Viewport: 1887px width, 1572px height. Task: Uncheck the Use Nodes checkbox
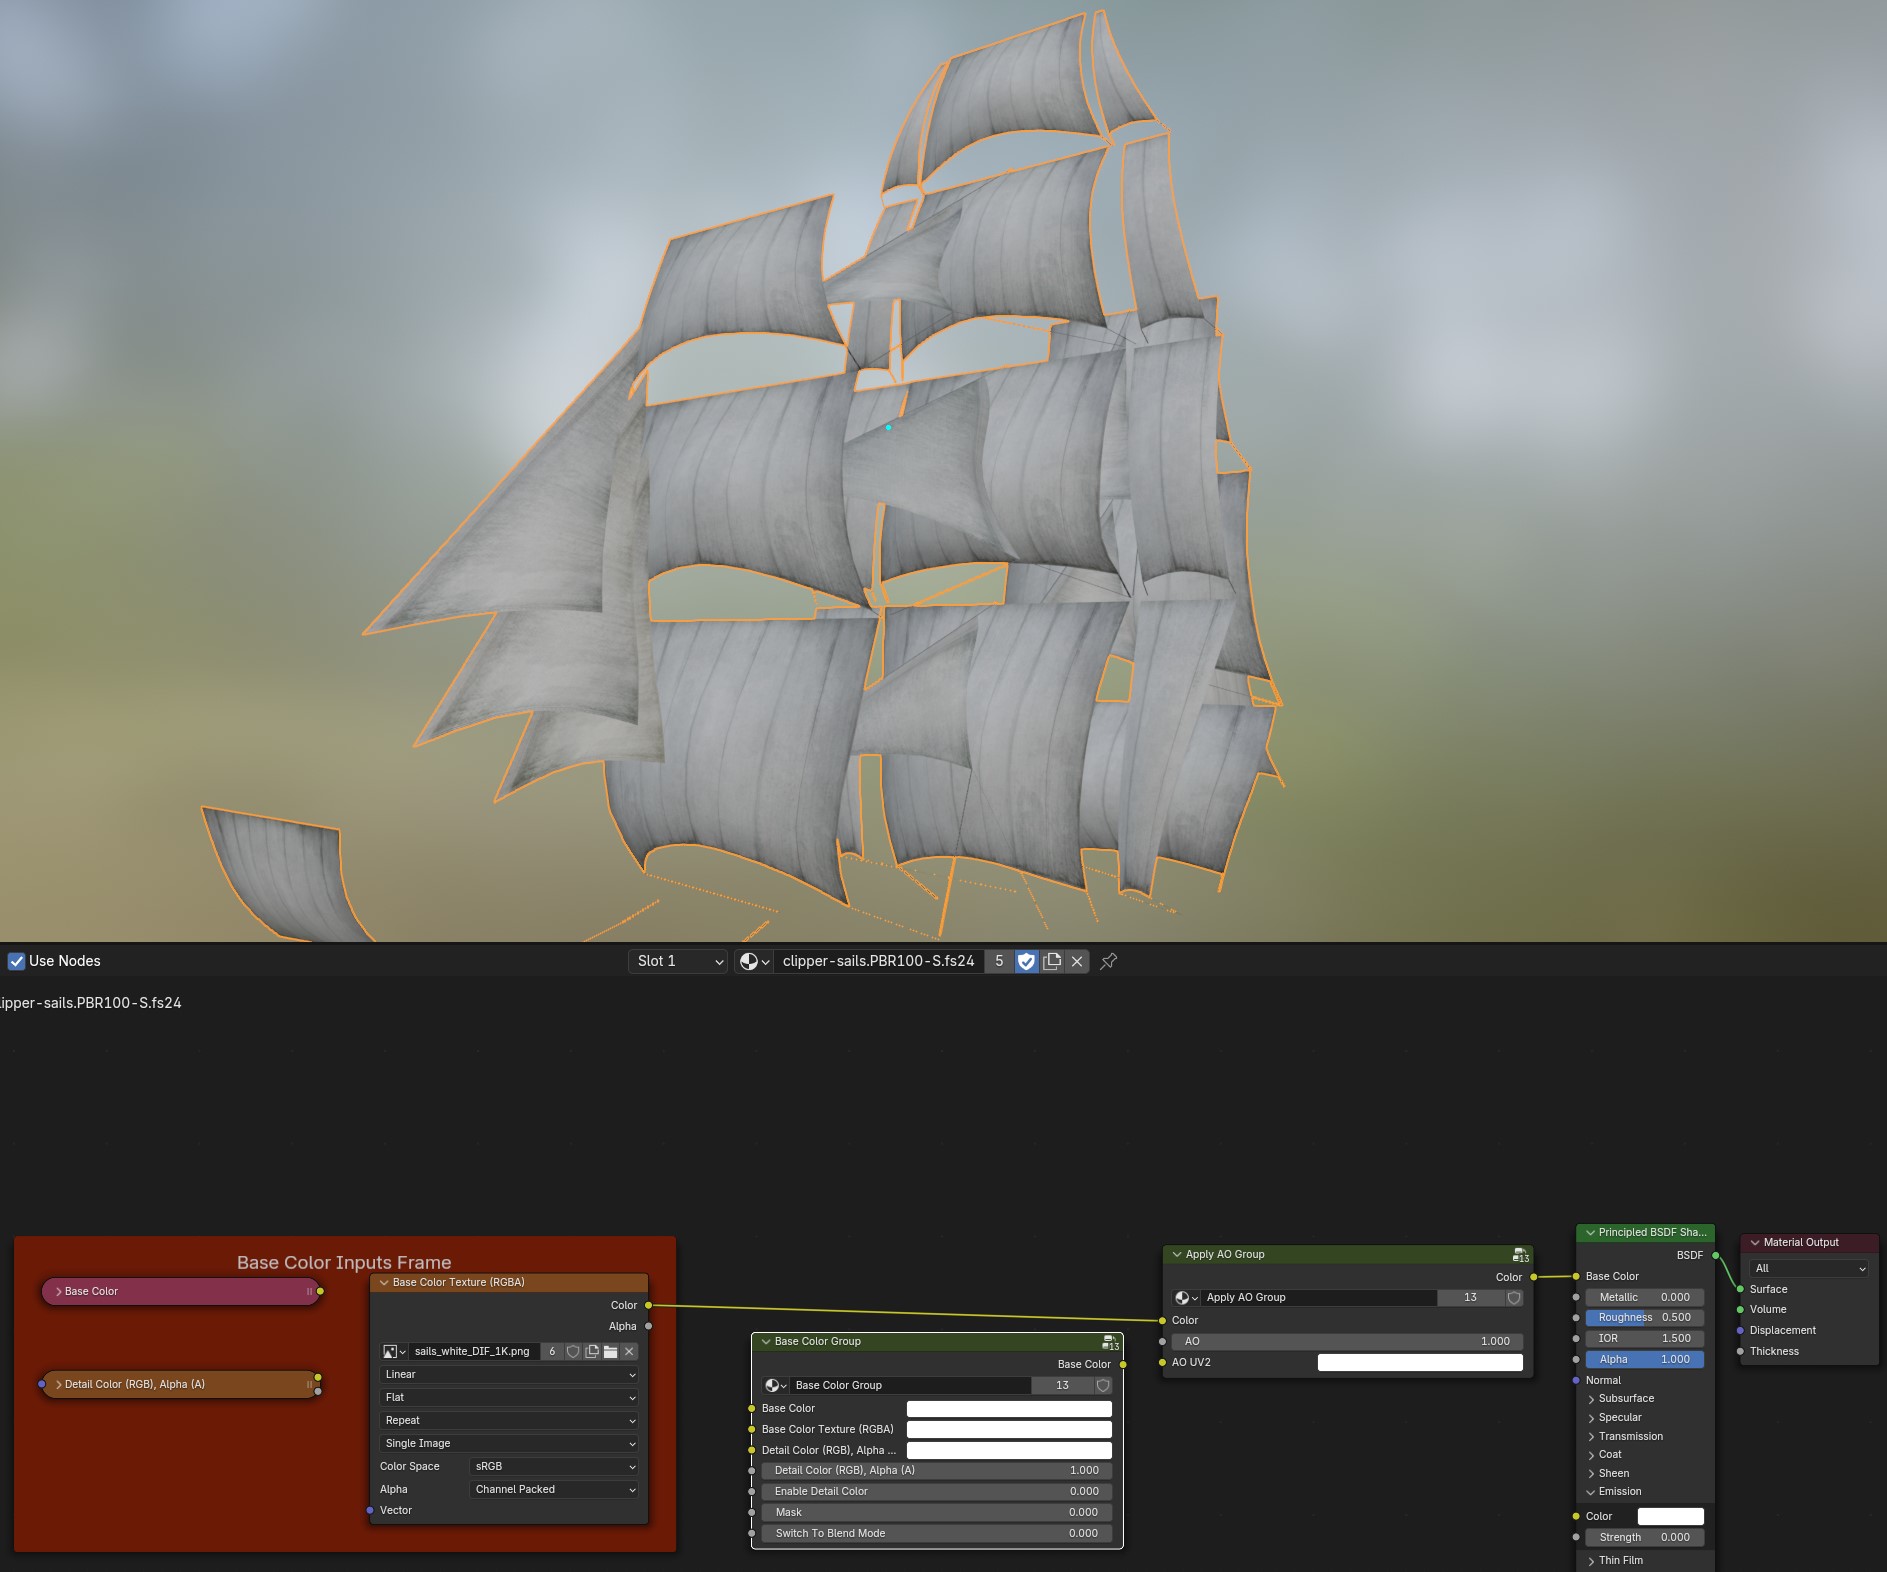(16, 961)
